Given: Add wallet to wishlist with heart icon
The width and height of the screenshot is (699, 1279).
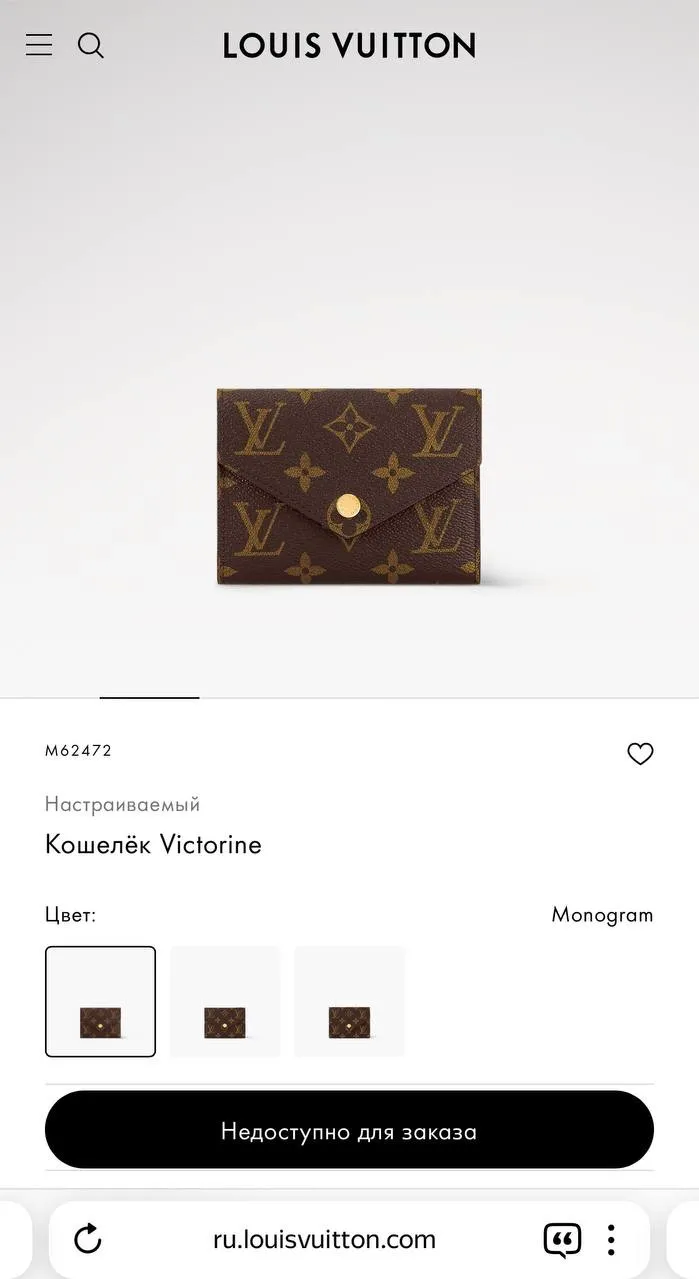Looking at the screenshot, I should 640,754.
